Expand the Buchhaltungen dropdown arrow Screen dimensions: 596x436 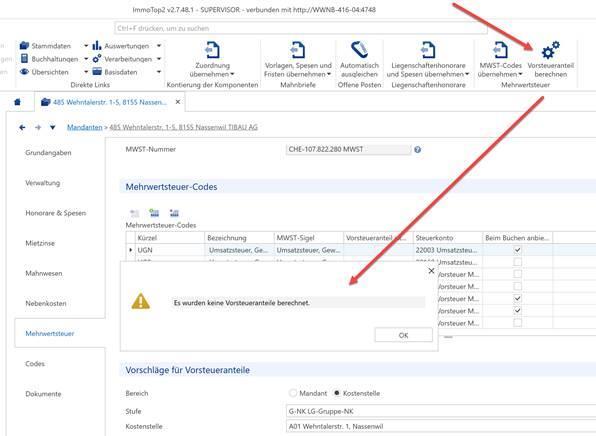(86, 59)
